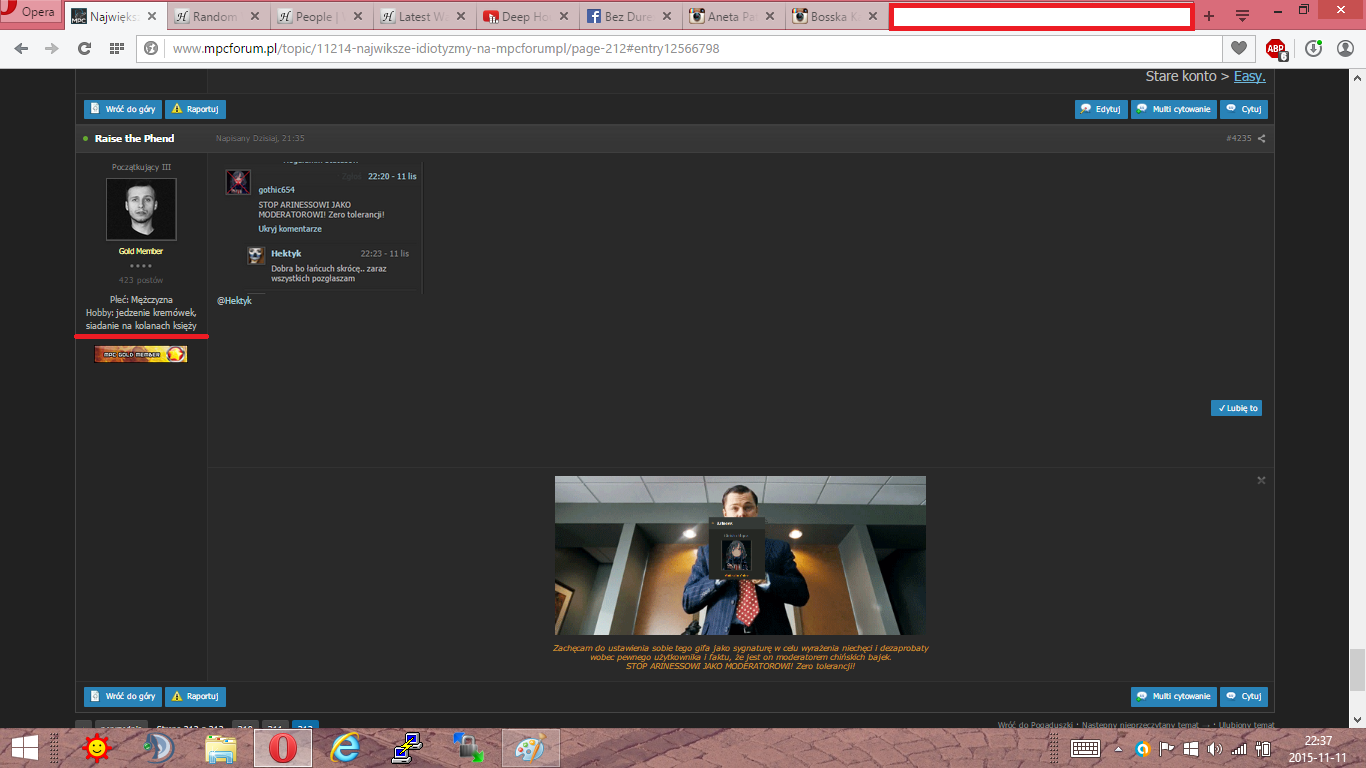
Task: Reload the current page
Action: pyautogui.click(x=84, y=48)
